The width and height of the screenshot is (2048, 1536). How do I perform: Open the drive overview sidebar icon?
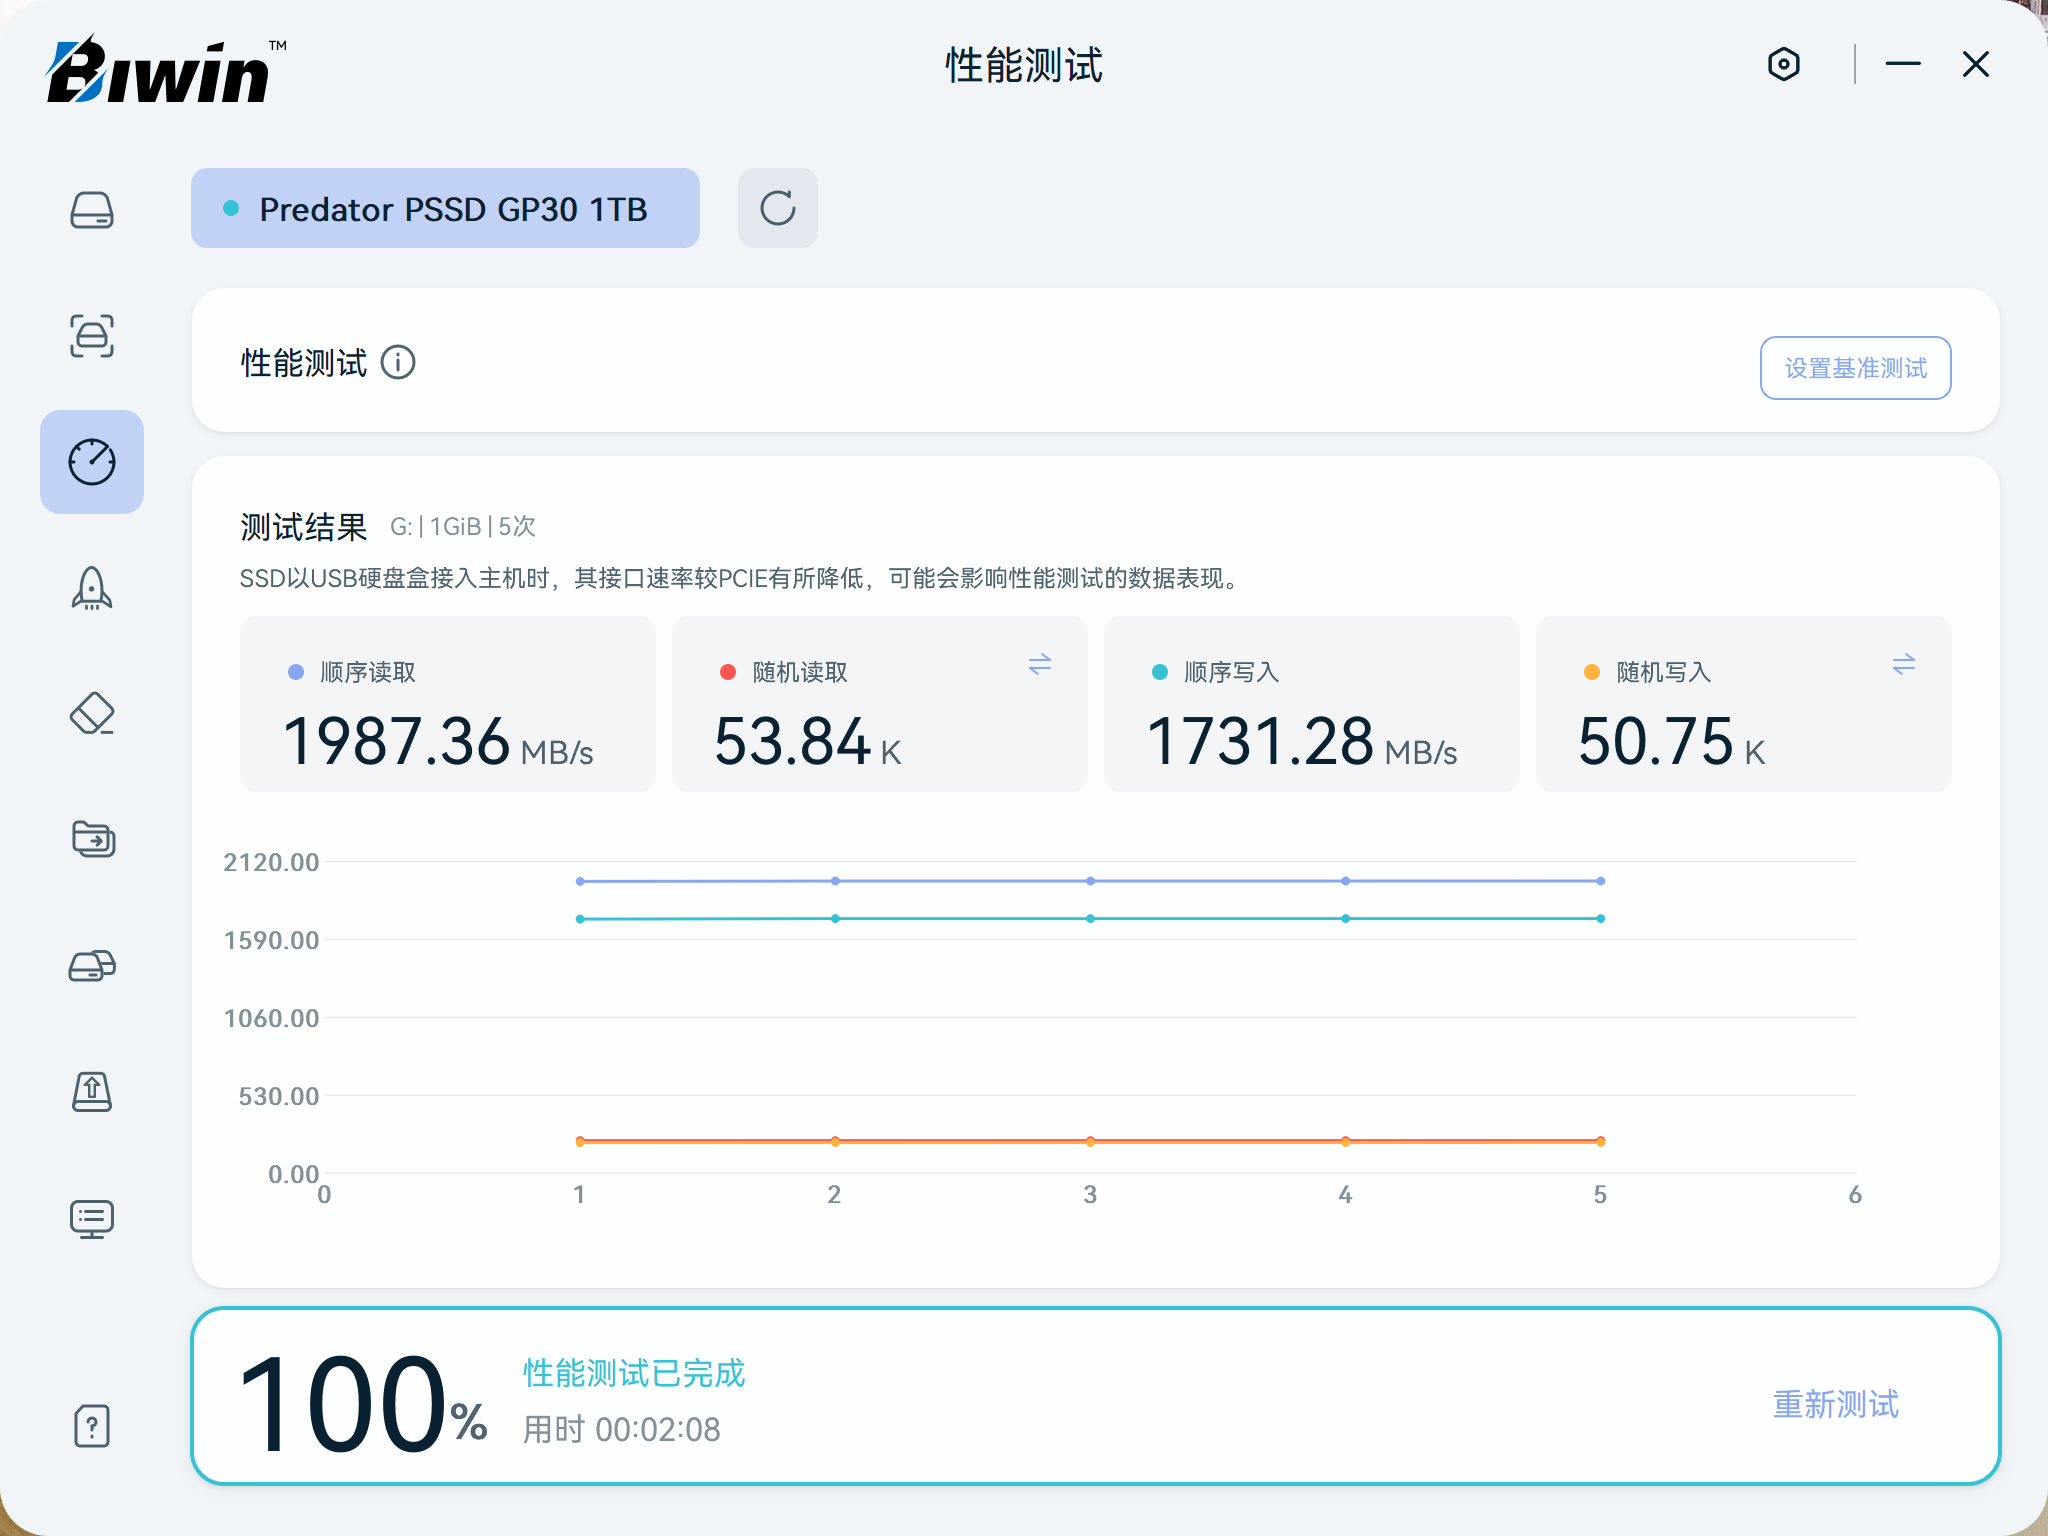(x=92, y=210)
